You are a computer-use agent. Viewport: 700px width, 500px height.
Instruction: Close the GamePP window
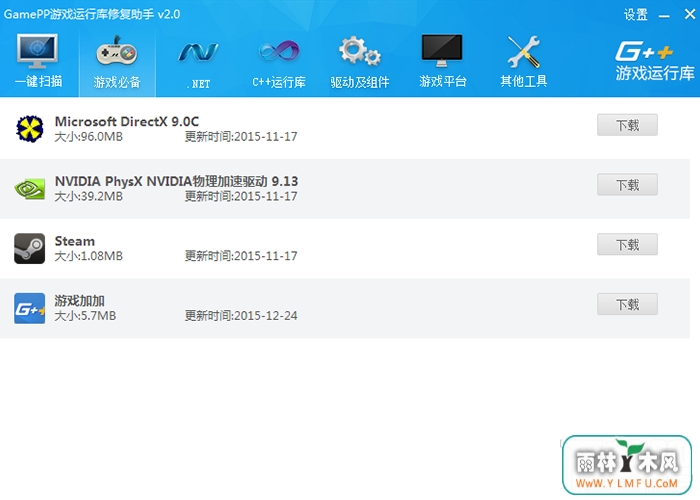(x=690, y=15)
